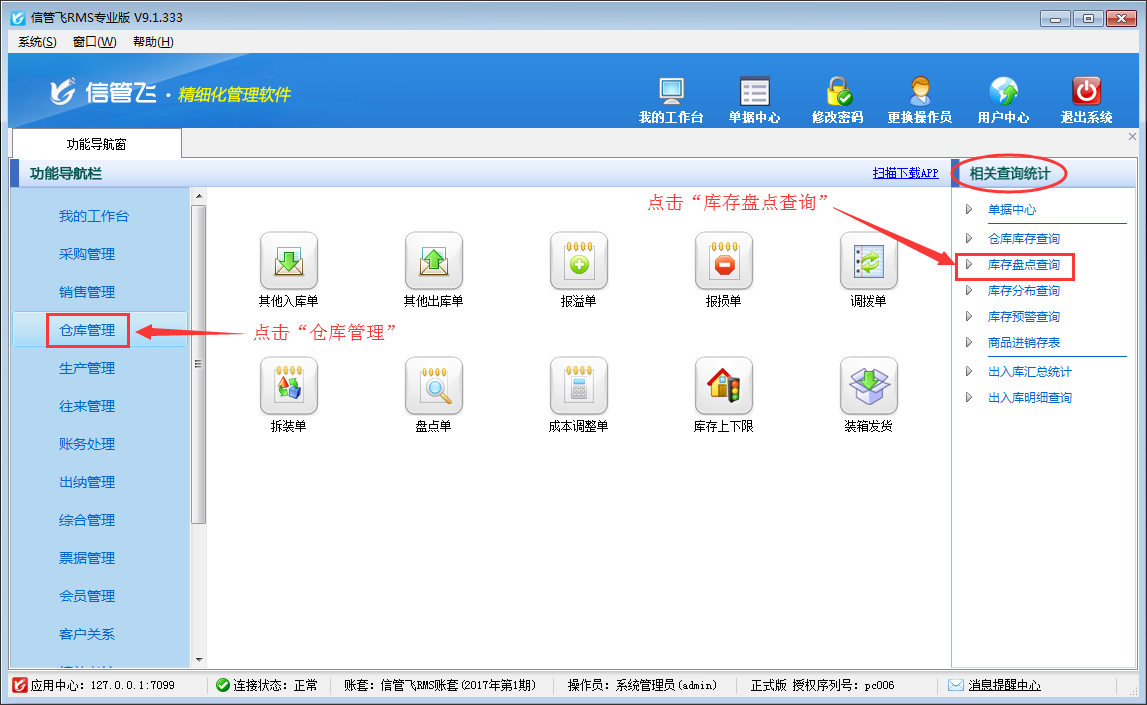This screenshot has height=705, width=1147.
Task: Open the 其他出库单 icon
Action: click(433, 261)
